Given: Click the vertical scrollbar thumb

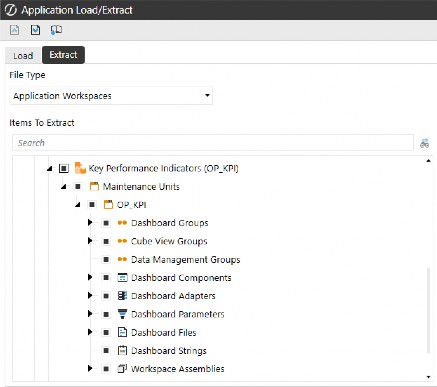Looking at the screenshot, I should (x=429, y=310).
